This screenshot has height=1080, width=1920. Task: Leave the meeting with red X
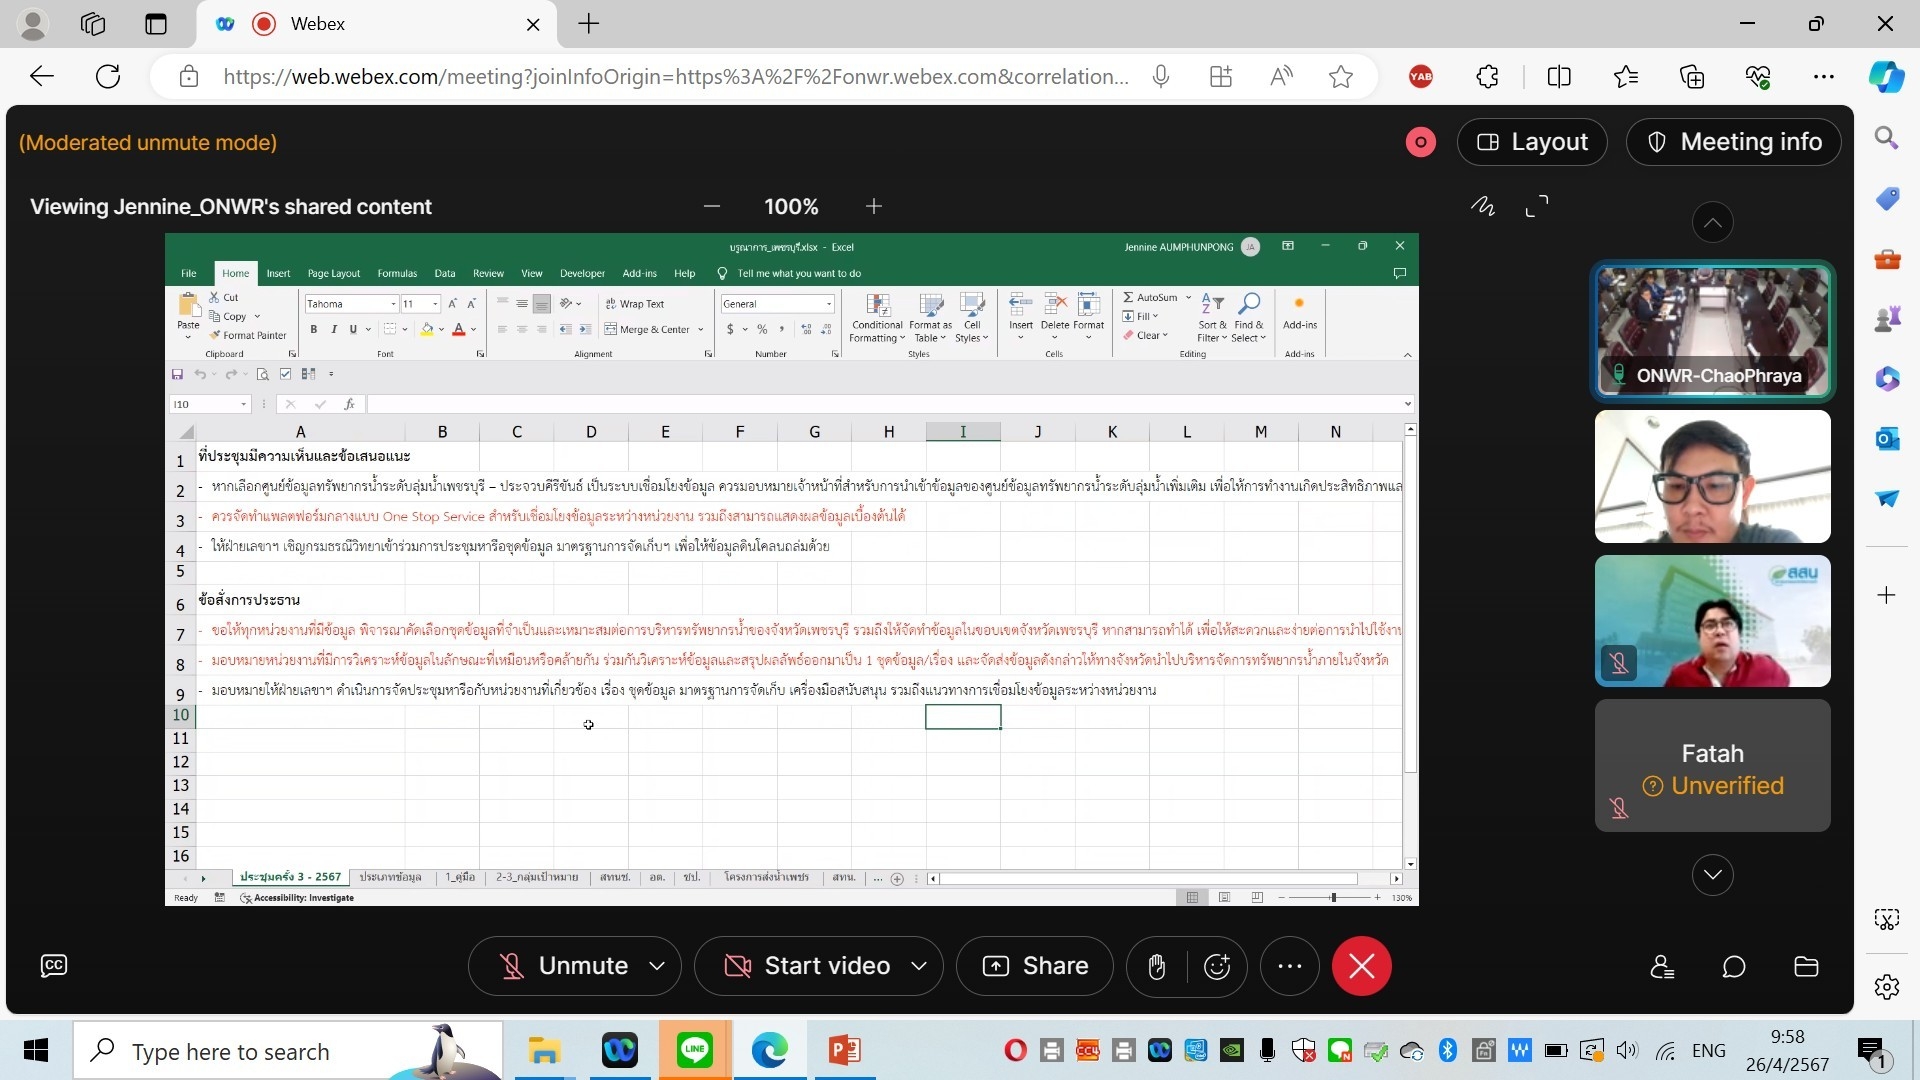point(1361,966)
